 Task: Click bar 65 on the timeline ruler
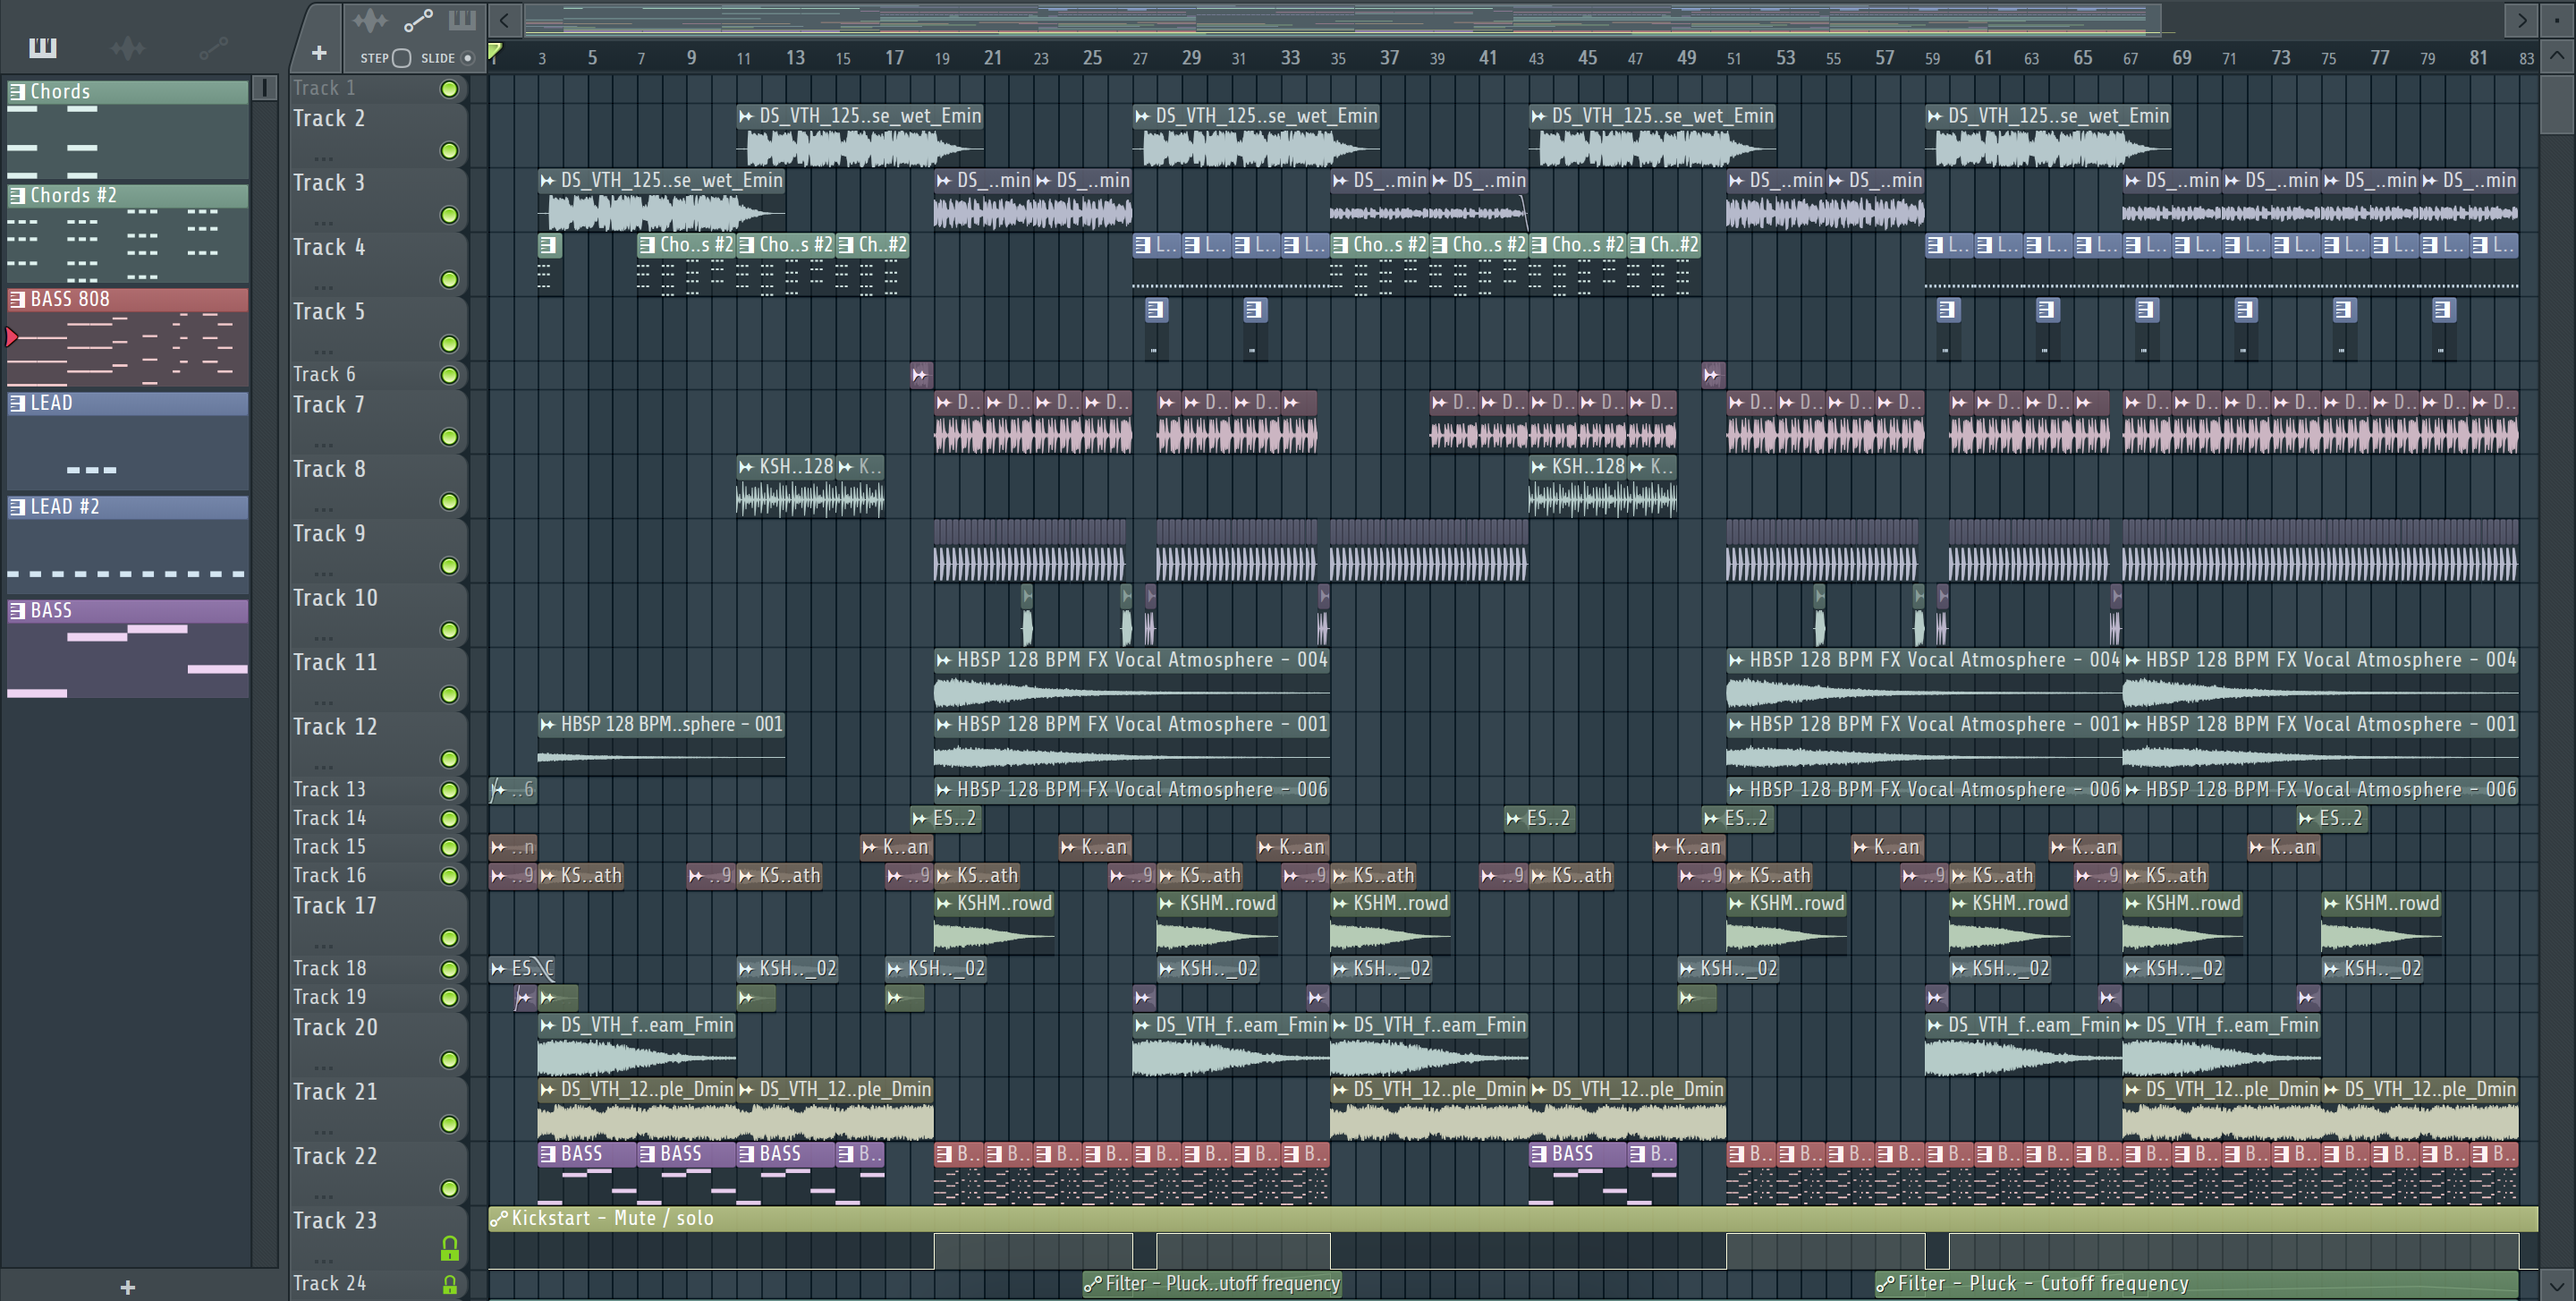coord(2082,58)
